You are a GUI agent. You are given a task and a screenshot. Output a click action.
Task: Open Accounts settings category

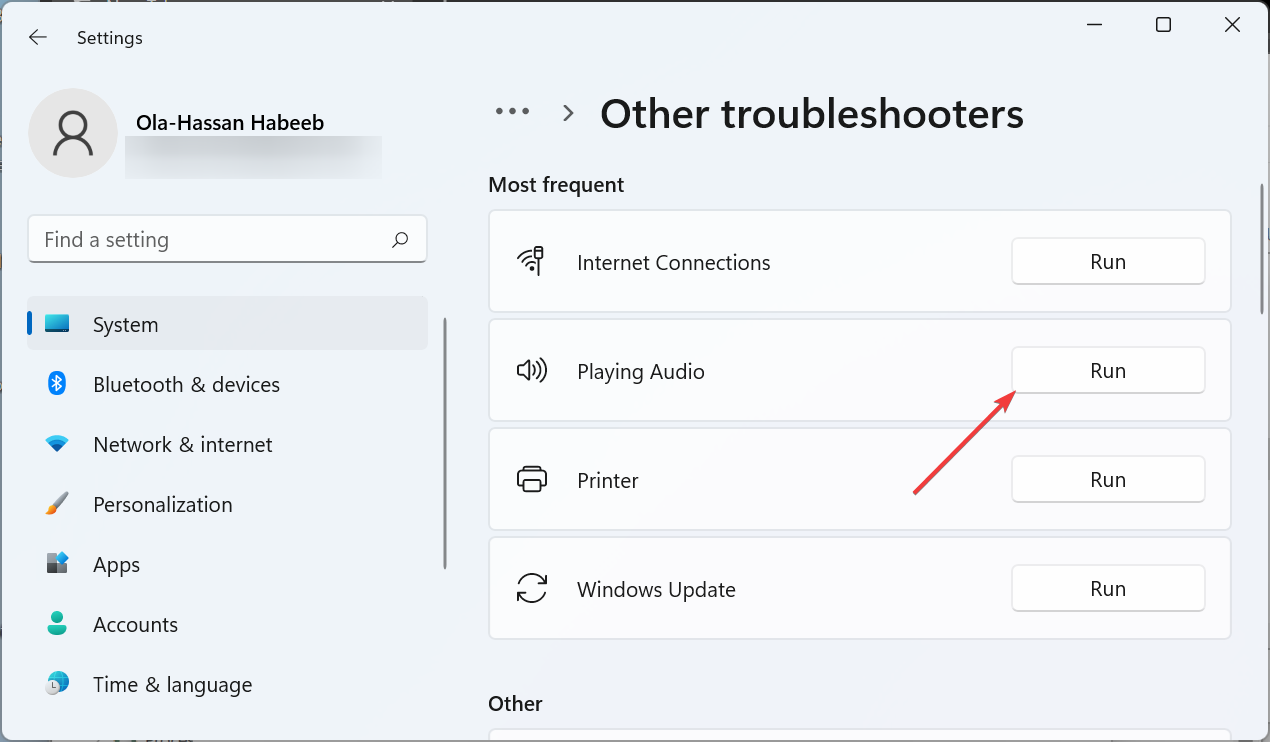point(227,624)
